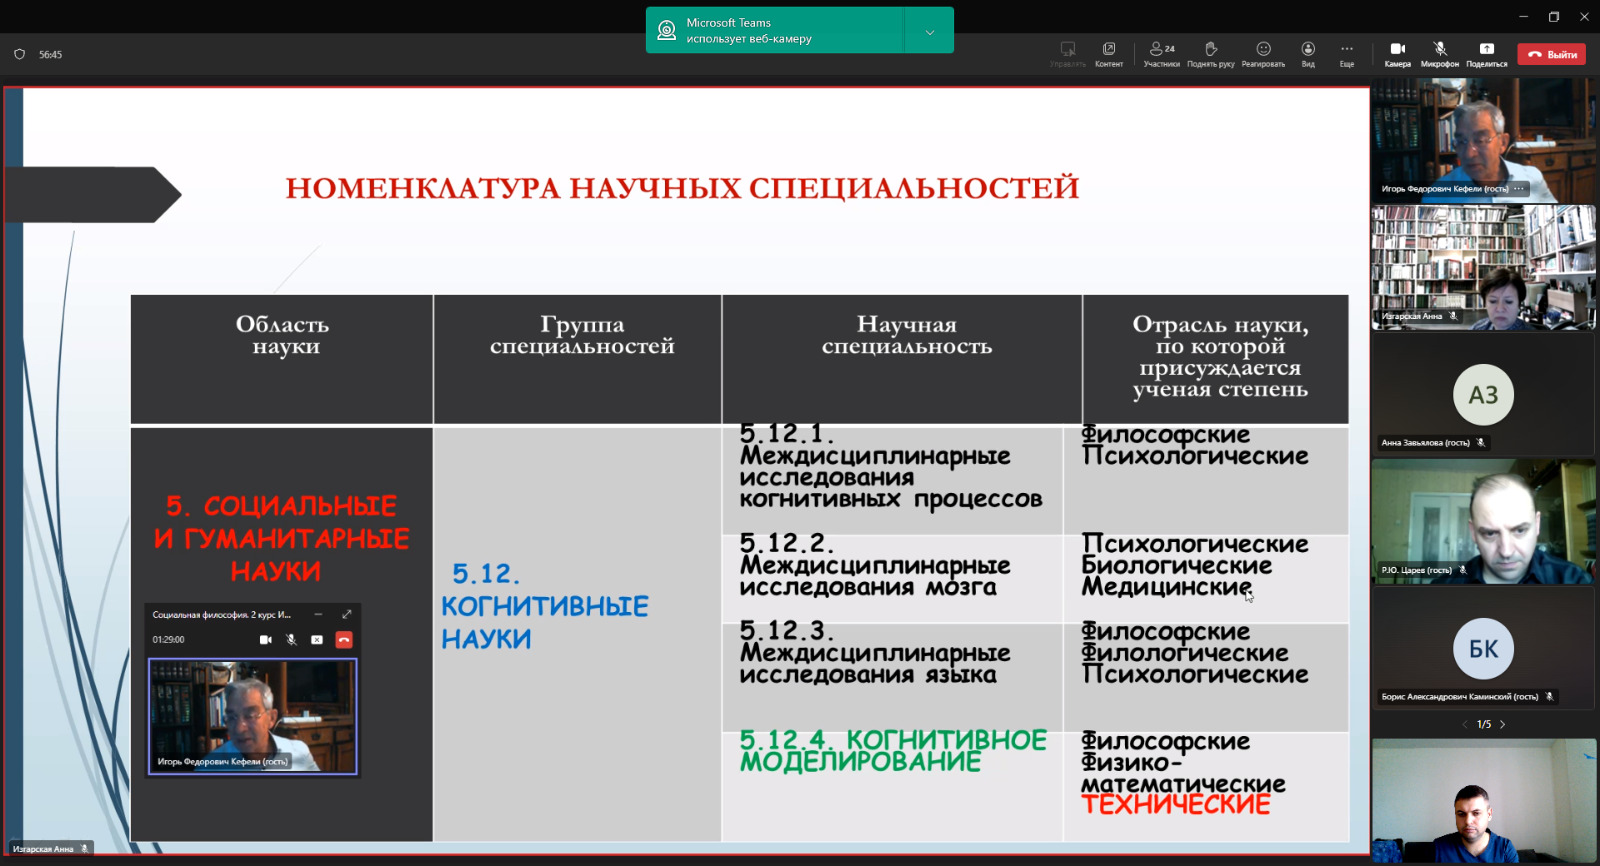Click the Контент pop-out icon

1109,53
